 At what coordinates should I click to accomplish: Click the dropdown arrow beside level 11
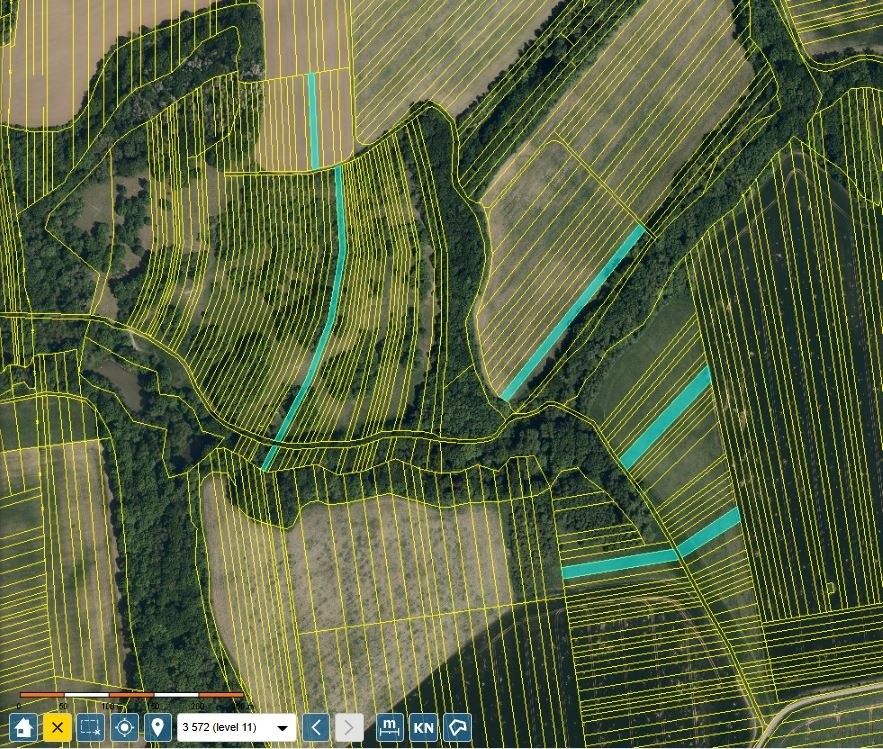click(282, 728)
